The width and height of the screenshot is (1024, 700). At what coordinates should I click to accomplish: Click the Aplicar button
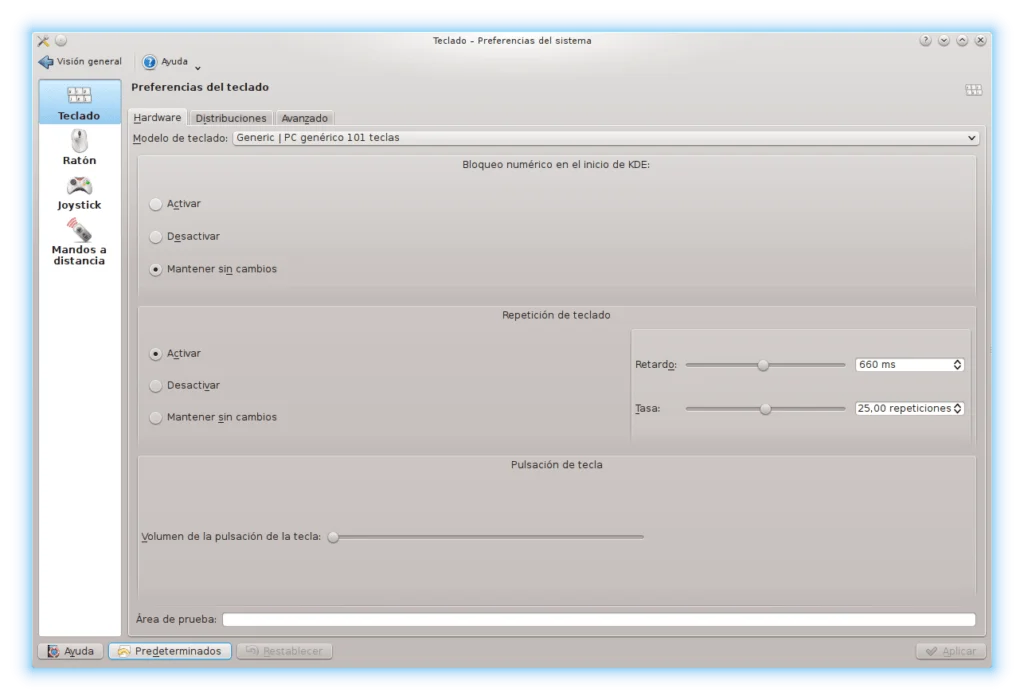pos(950,651)
